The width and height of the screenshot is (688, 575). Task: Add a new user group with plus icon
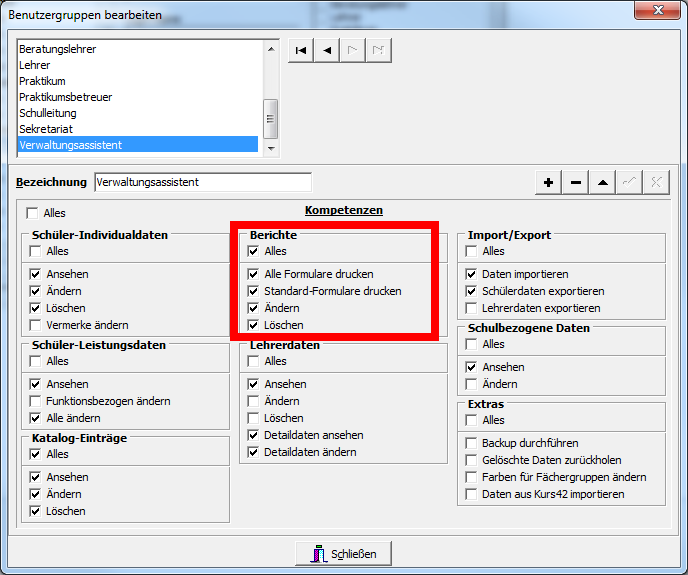click(548, 182)
